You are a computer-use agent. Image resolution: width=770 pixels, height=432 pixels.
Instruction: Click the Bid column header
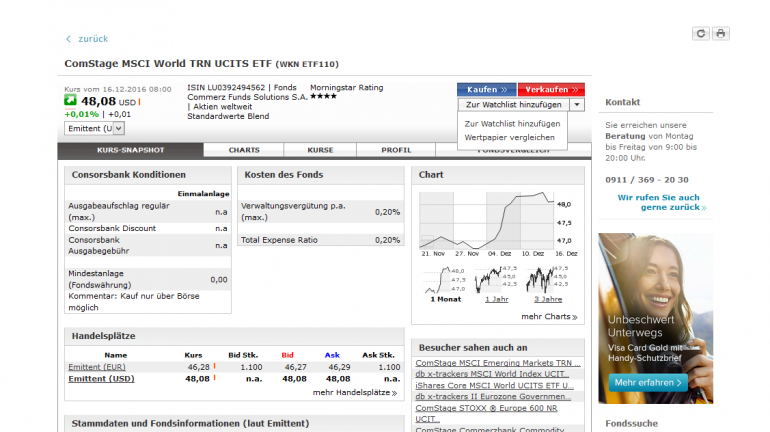[x=287, y=355]
